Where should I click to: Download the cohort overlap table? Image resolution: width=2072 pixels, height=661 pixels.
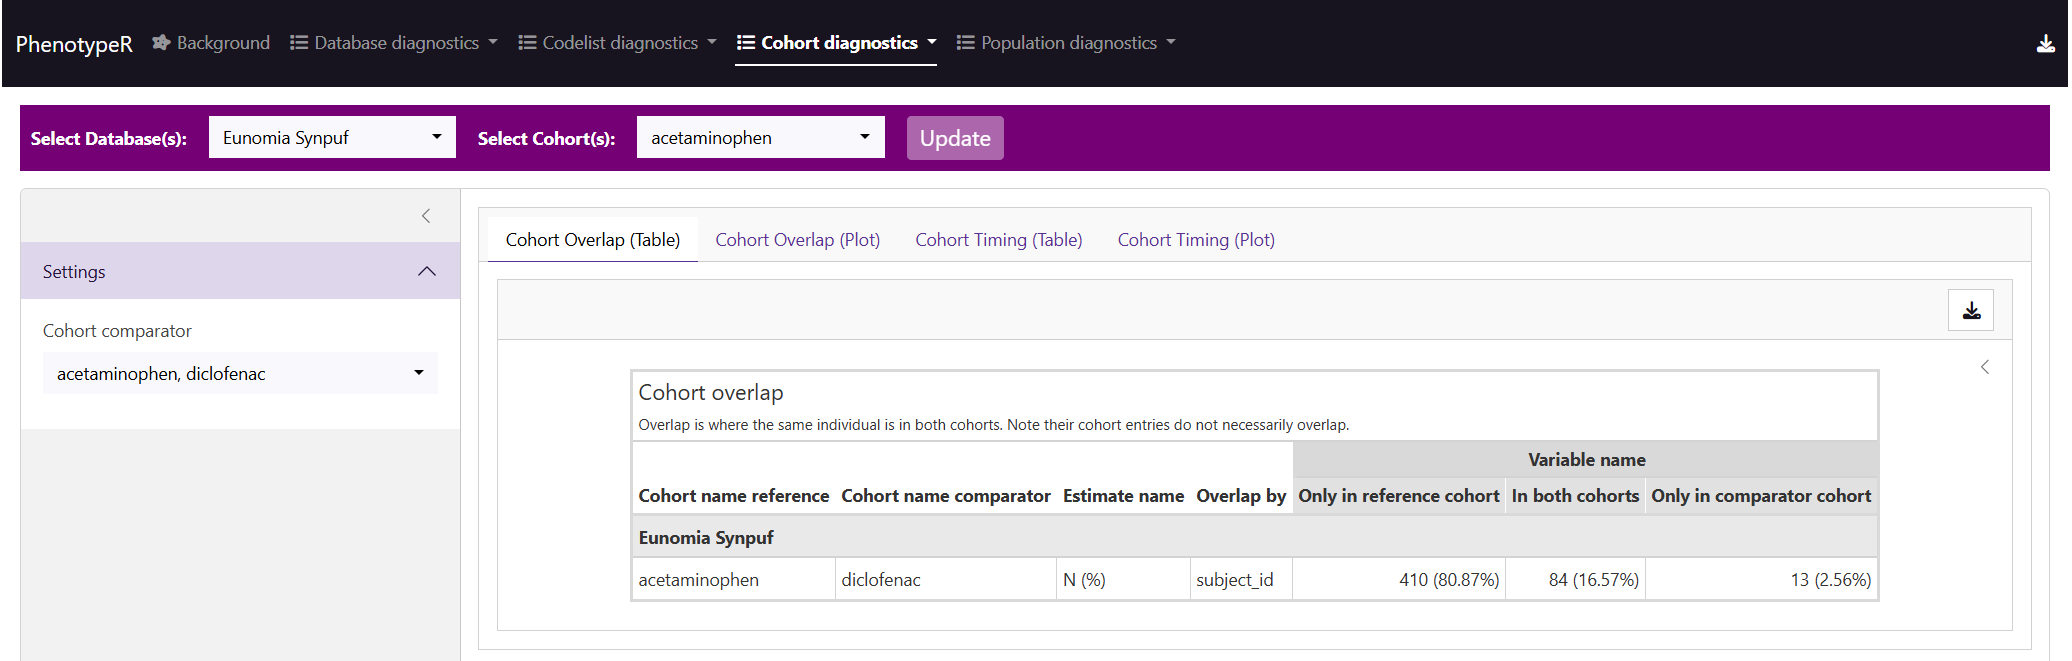tap(1970, 311)
